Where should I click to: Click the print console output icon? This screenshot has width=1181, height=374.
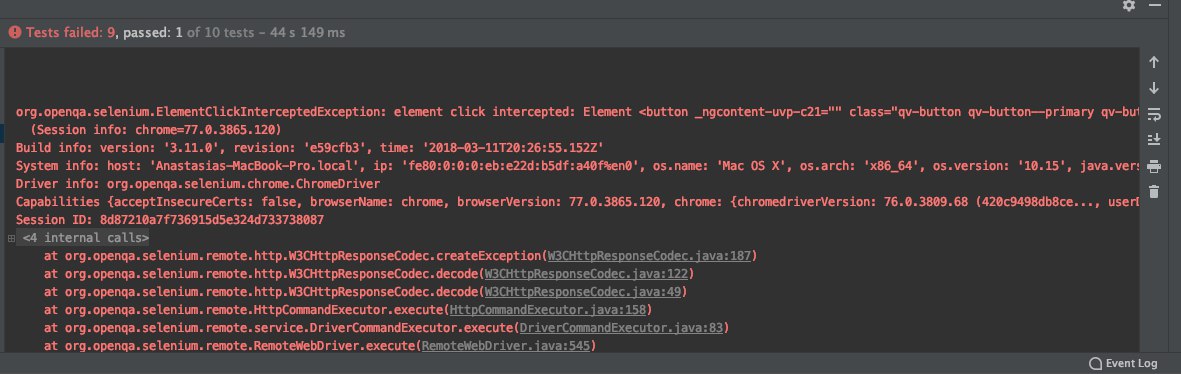pyautogui.click(x=1153, y=166)
